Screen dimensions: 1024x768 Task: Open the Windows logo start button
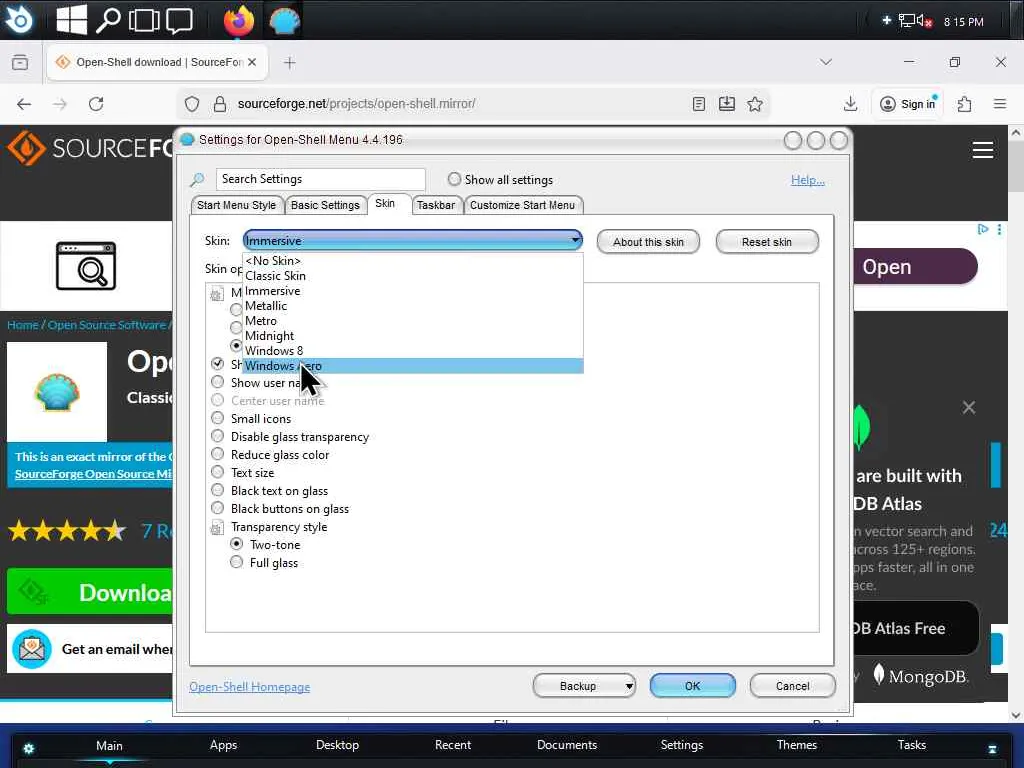[71, 20]
